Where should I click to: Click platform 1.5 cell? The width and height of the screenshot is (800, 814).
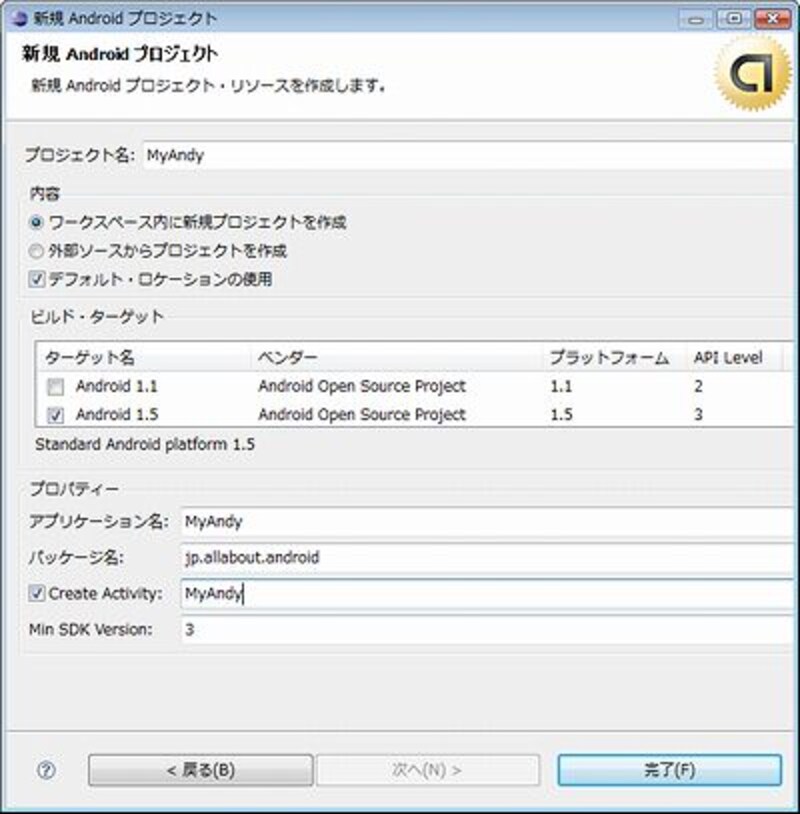[561, 414]
